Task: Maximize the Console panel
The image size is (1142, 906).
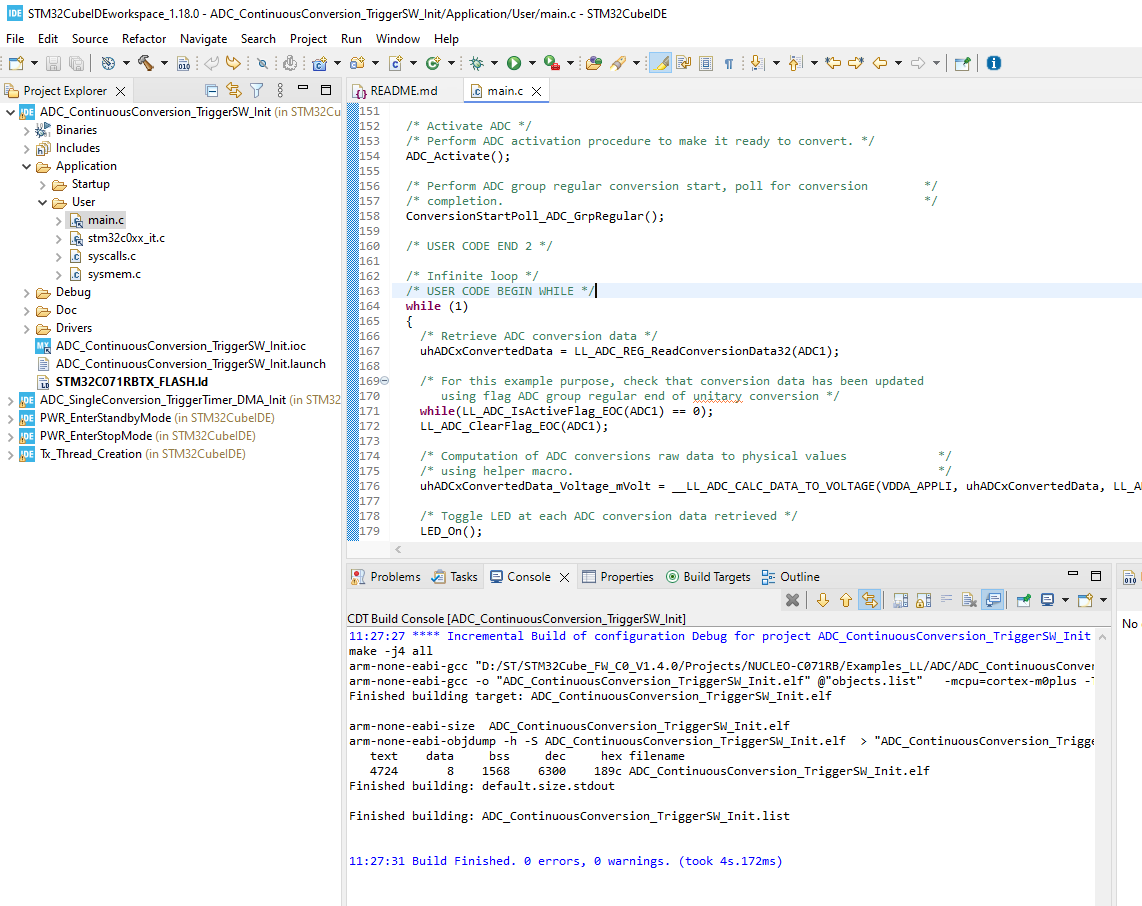Action: coord(1095,576)
